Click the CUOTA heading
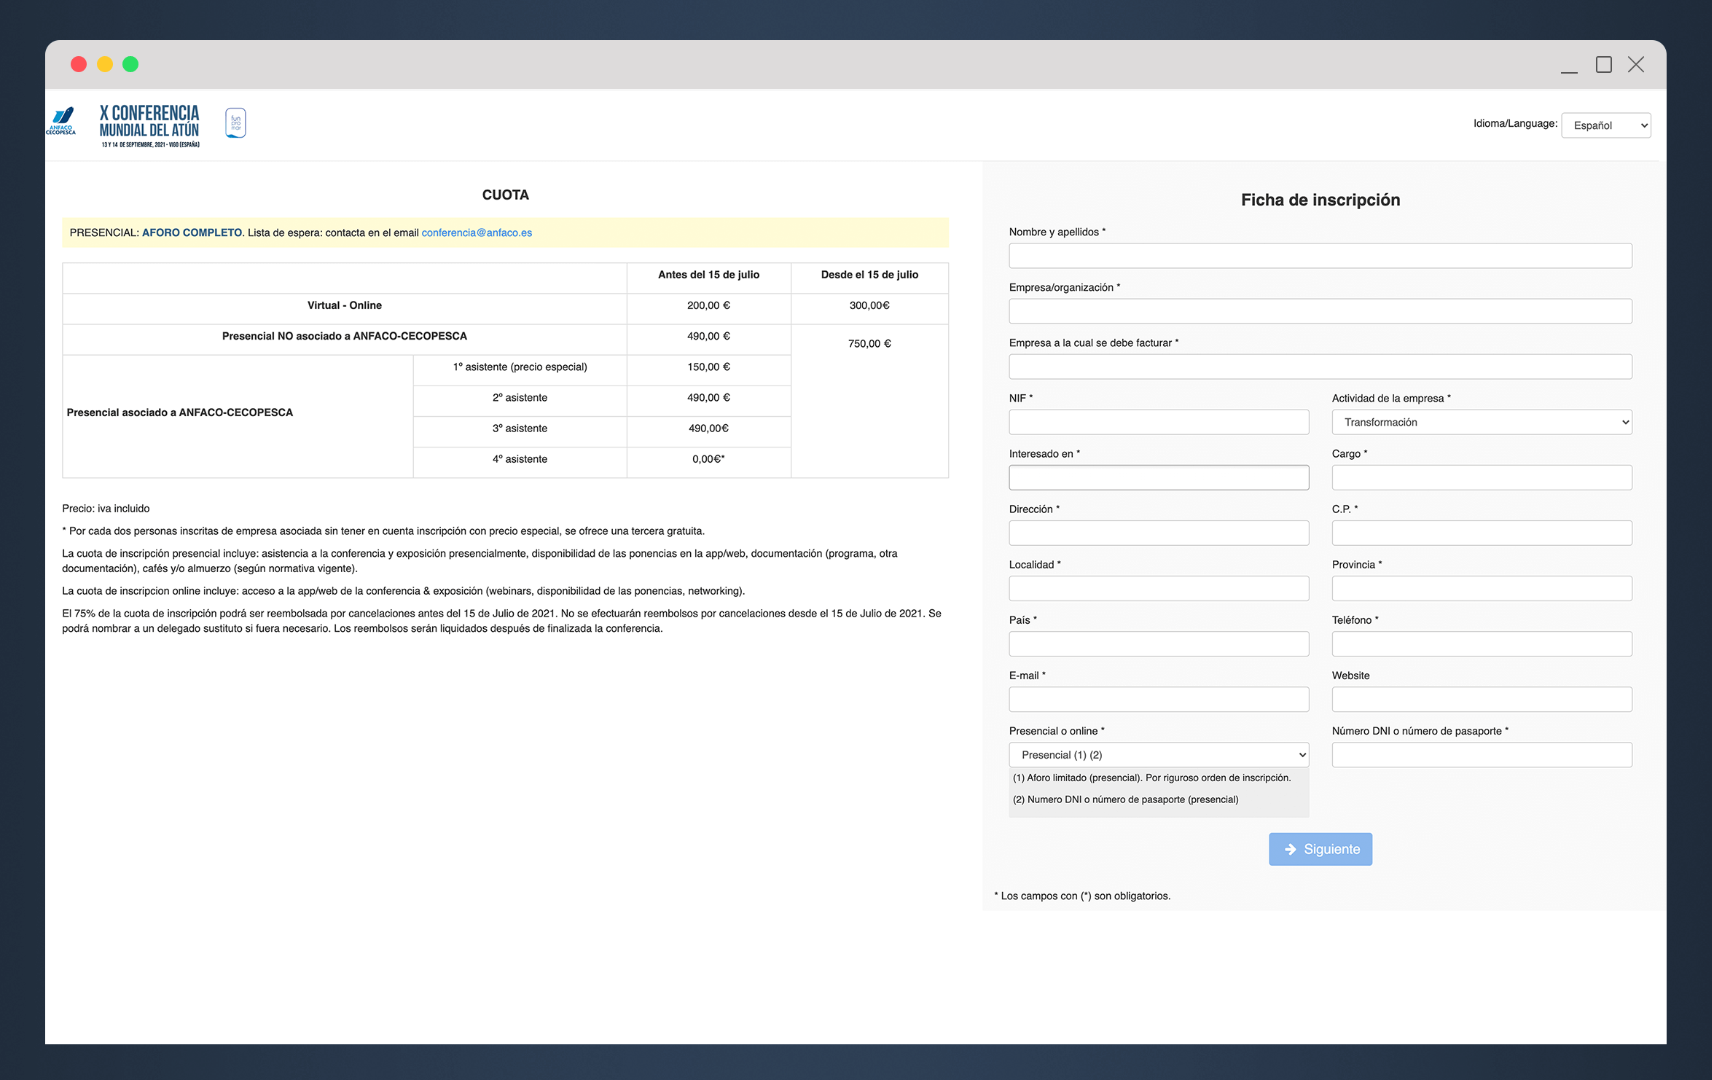Screen dimensions: 1712x1080 (505, 195)
